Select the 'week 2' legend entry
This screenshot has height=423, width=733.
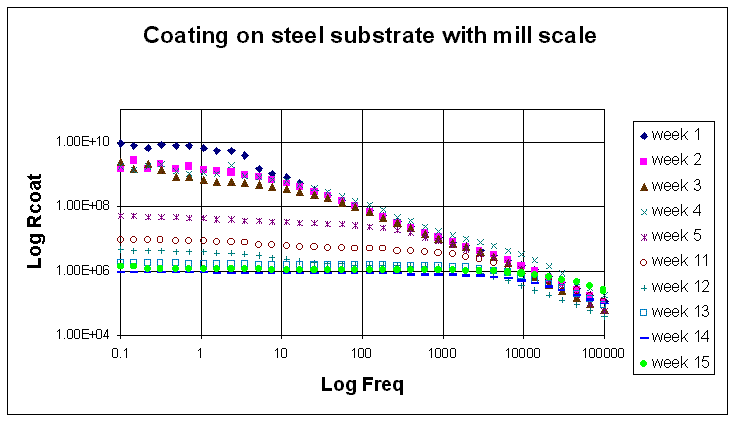point(671,160)
